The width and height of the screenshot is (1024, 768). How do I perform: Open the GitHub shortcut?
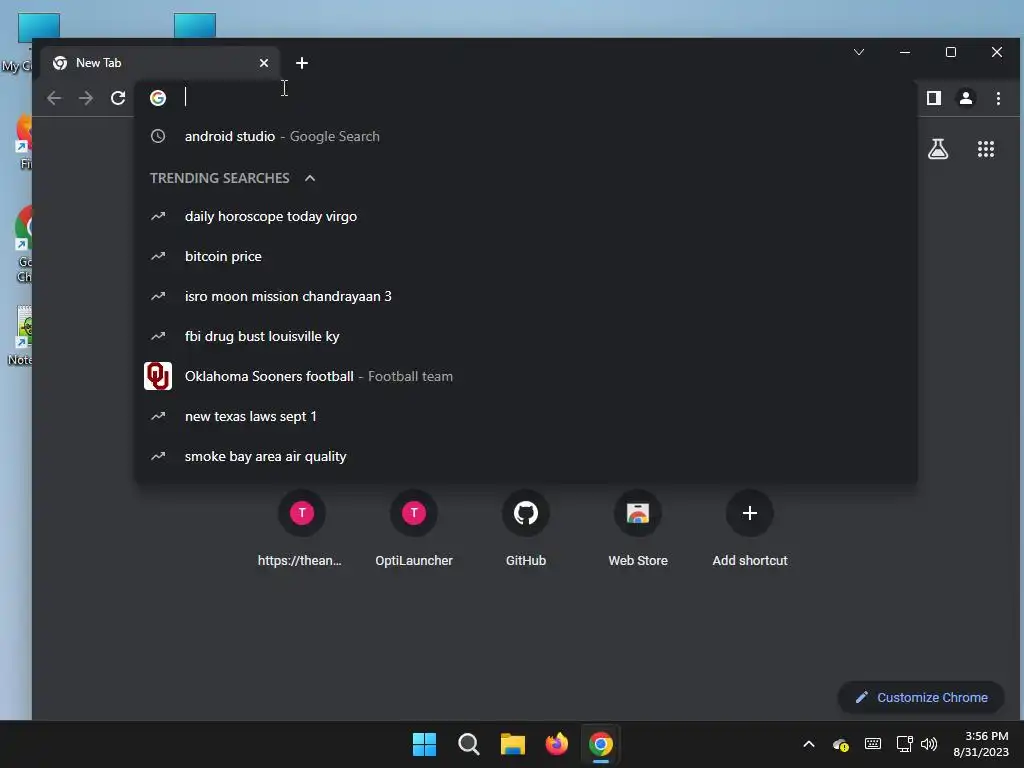[526, 529]
